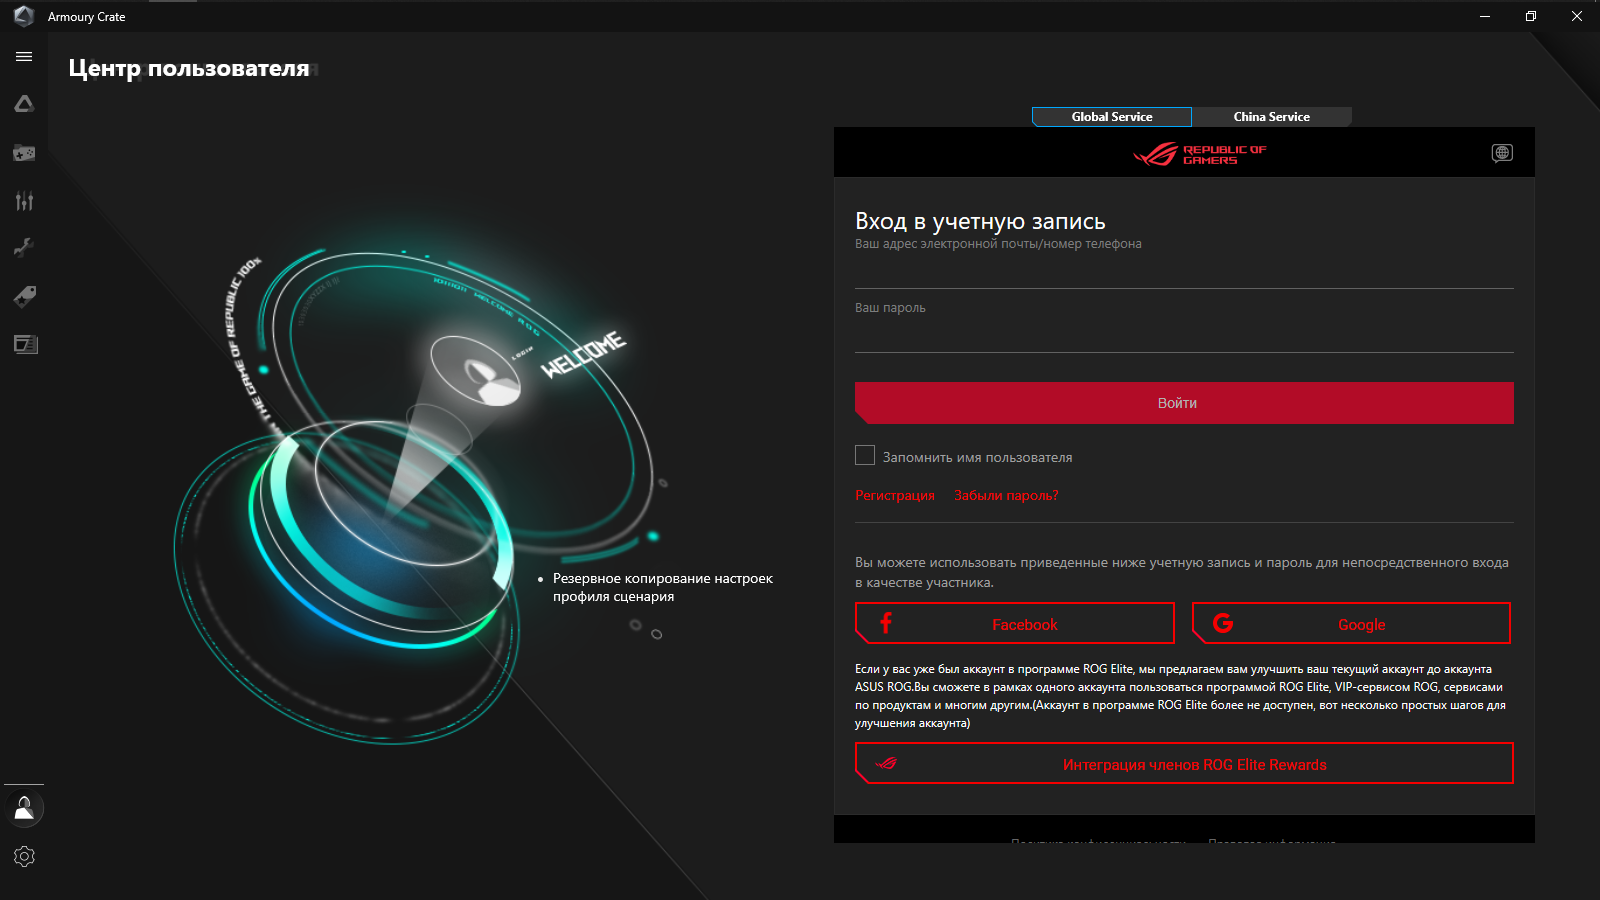The width and height of the screenshot is (1600, 900).
Task: Click the globe language icon in login panel
Action: tap(1502, 153)
